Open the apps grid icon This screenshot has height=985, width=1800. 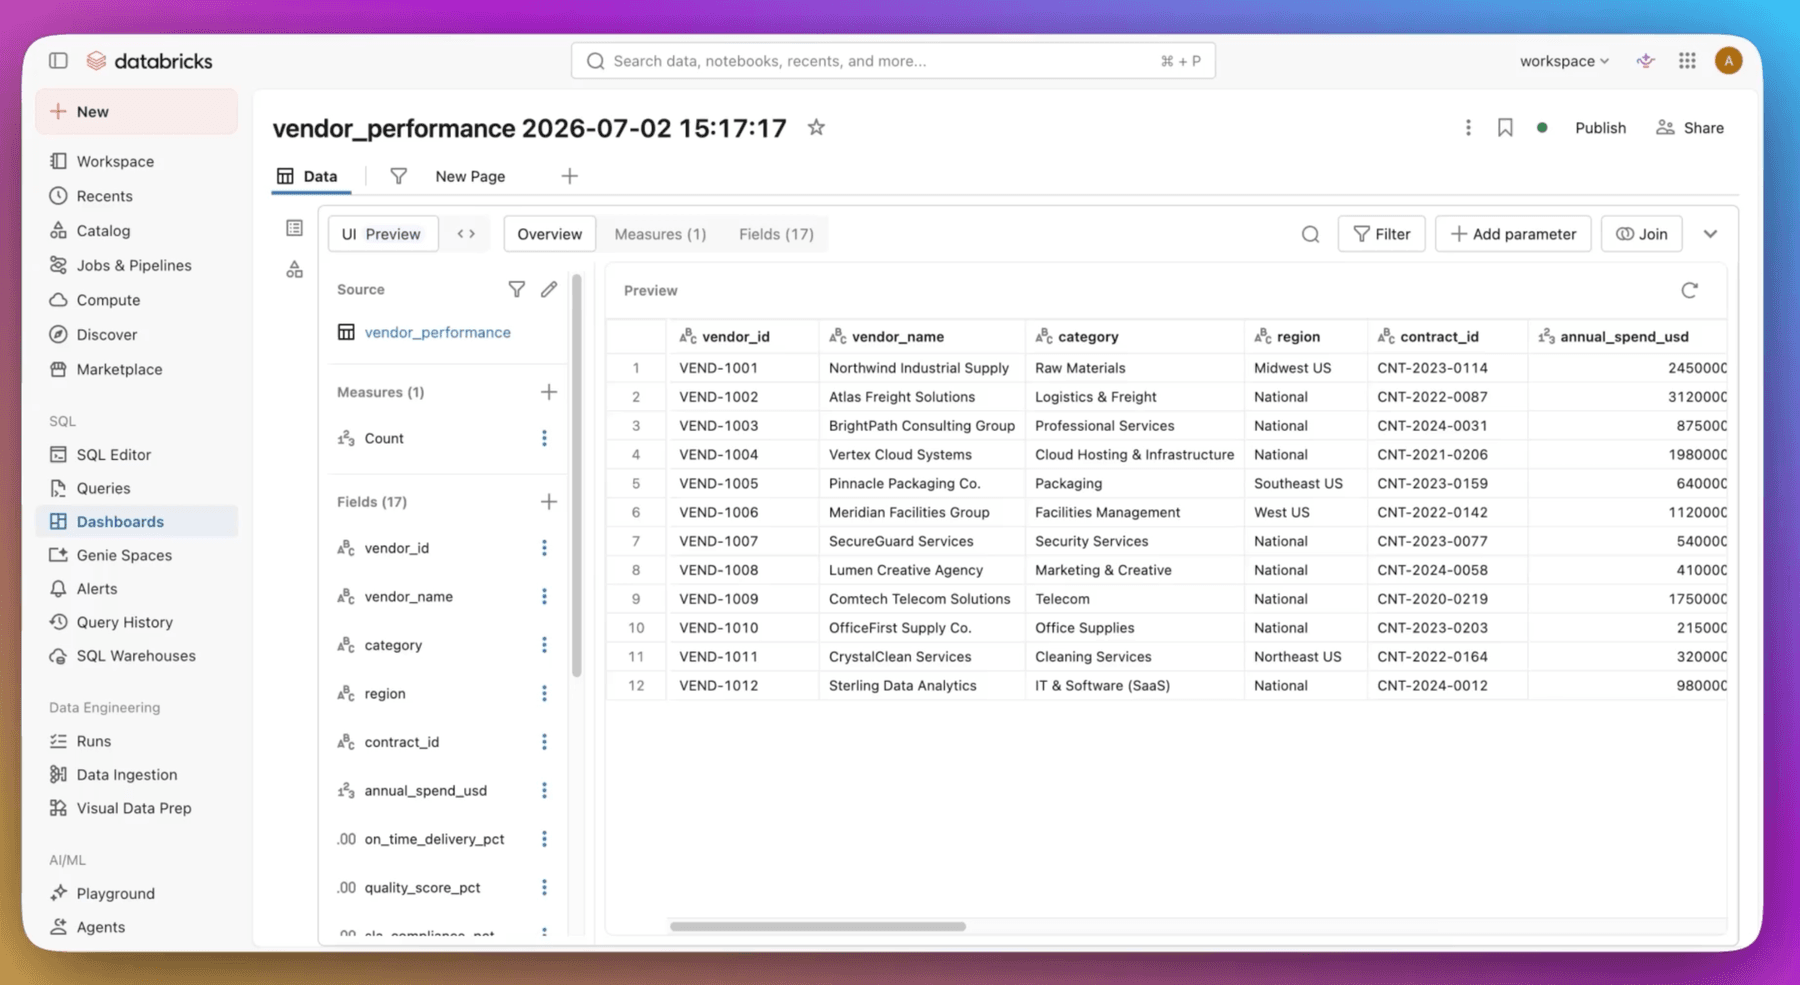tap(1687, 61)
